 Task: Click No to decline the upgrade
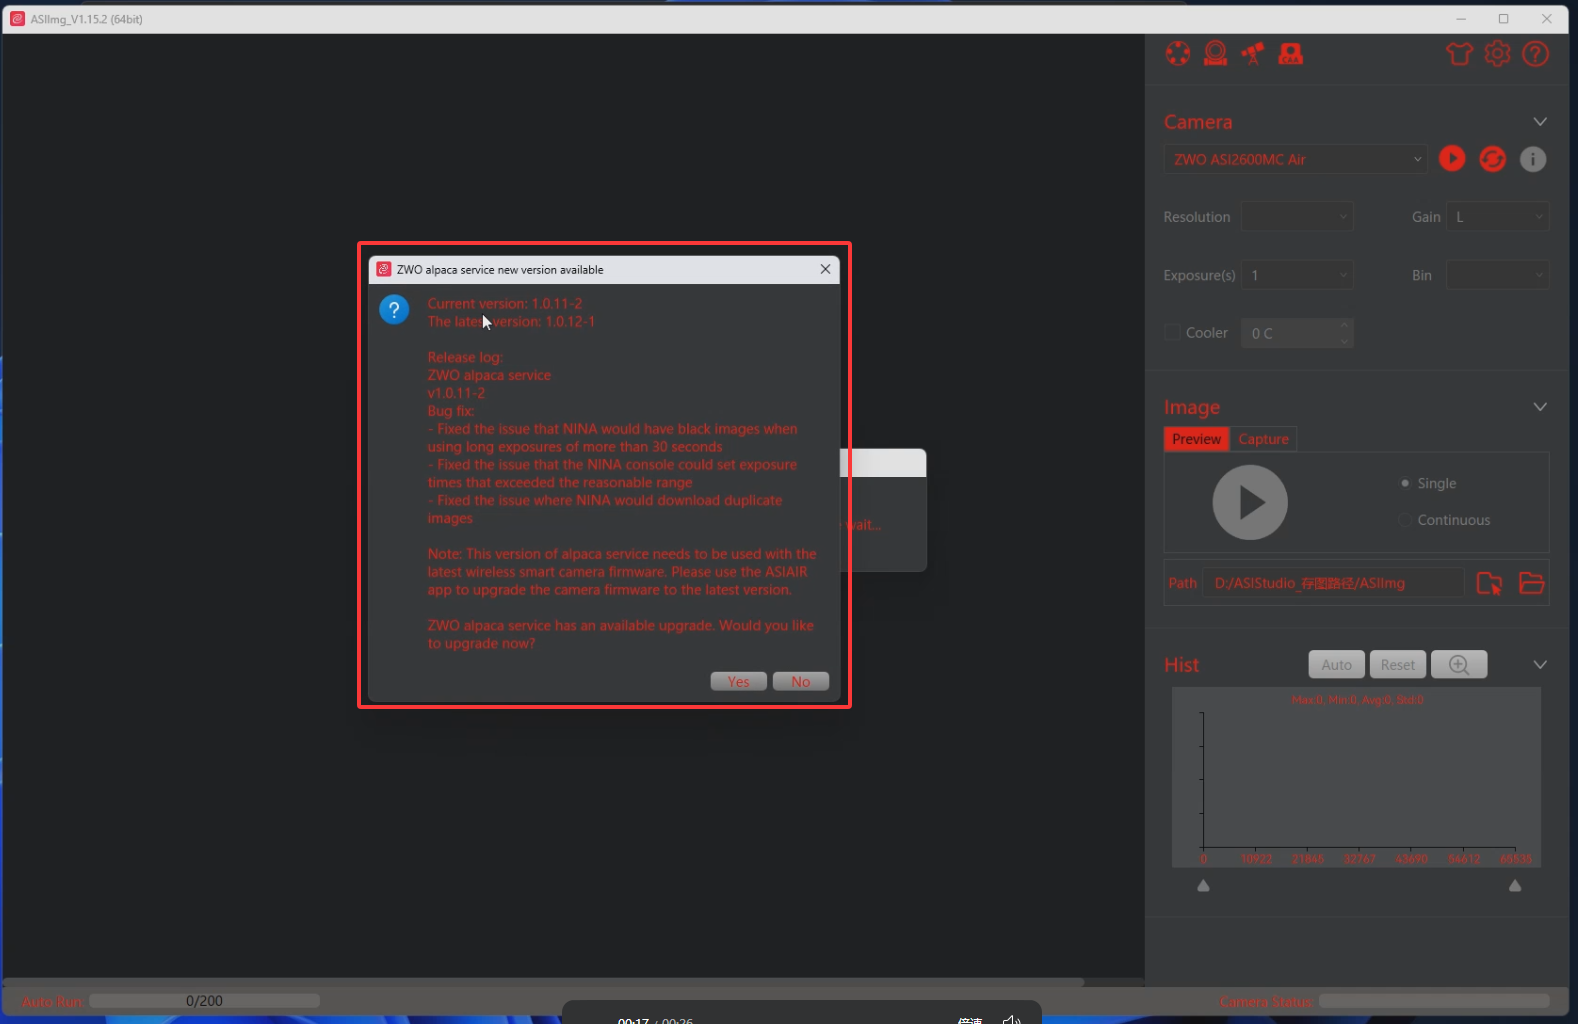pyautogui.click(x=801, y=682)
